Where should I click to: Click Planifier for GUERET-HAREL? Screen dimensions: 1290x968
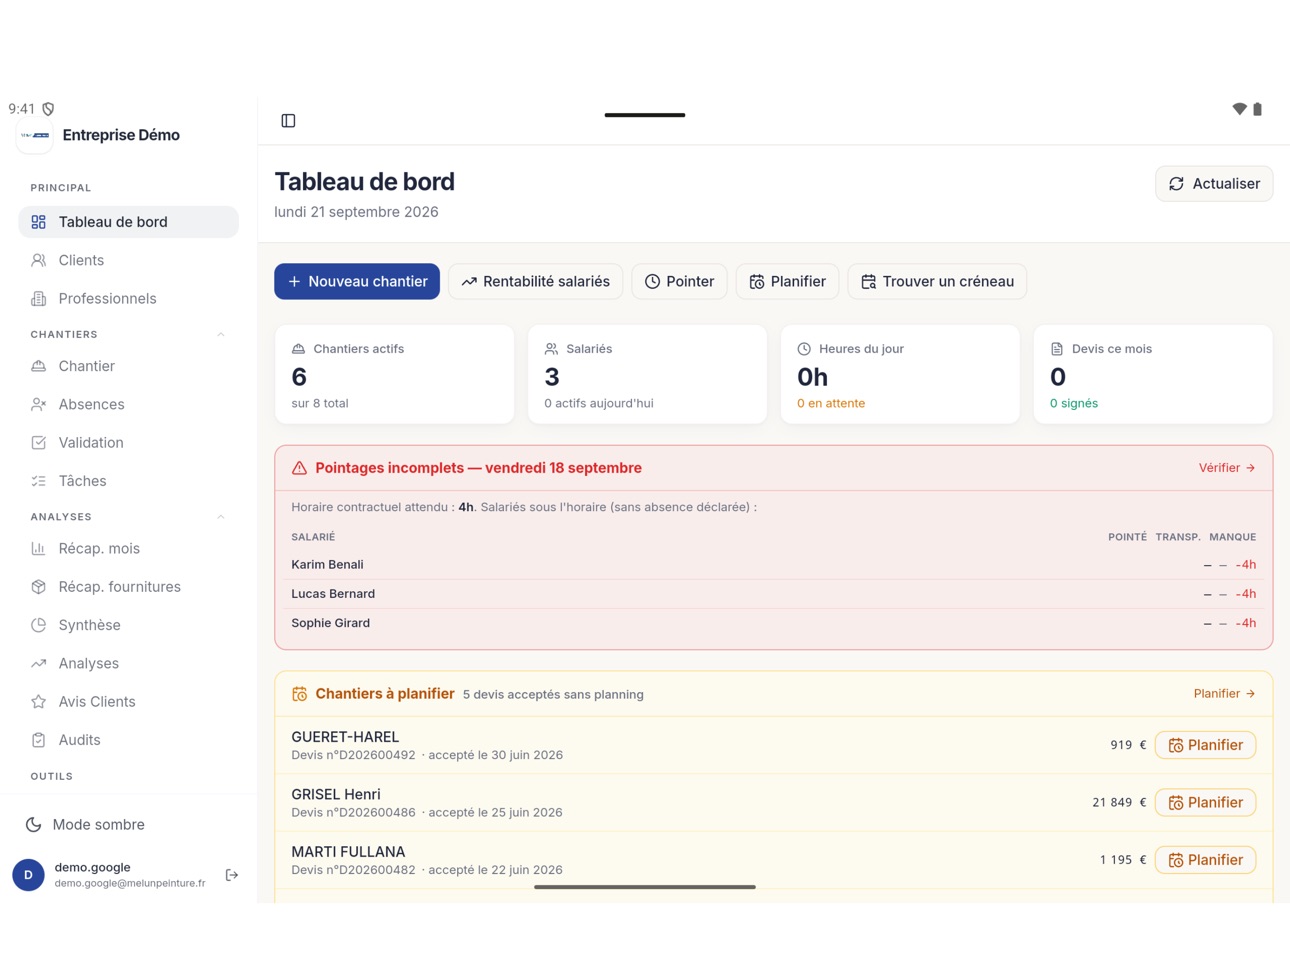click(x=1205, y=745)
